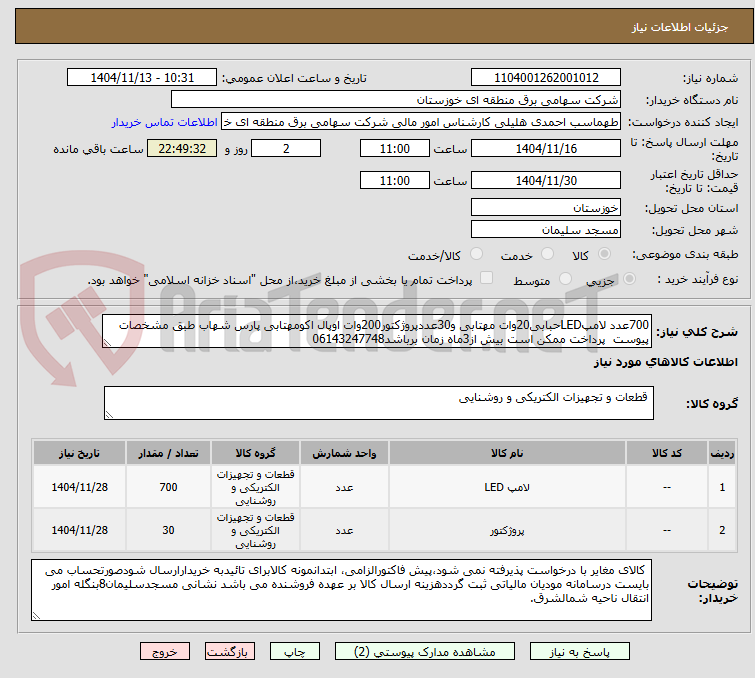Click the توضیحات خریدار textarea
The width and height of the screenshot is (755, 678).
(x=341, y=590)
